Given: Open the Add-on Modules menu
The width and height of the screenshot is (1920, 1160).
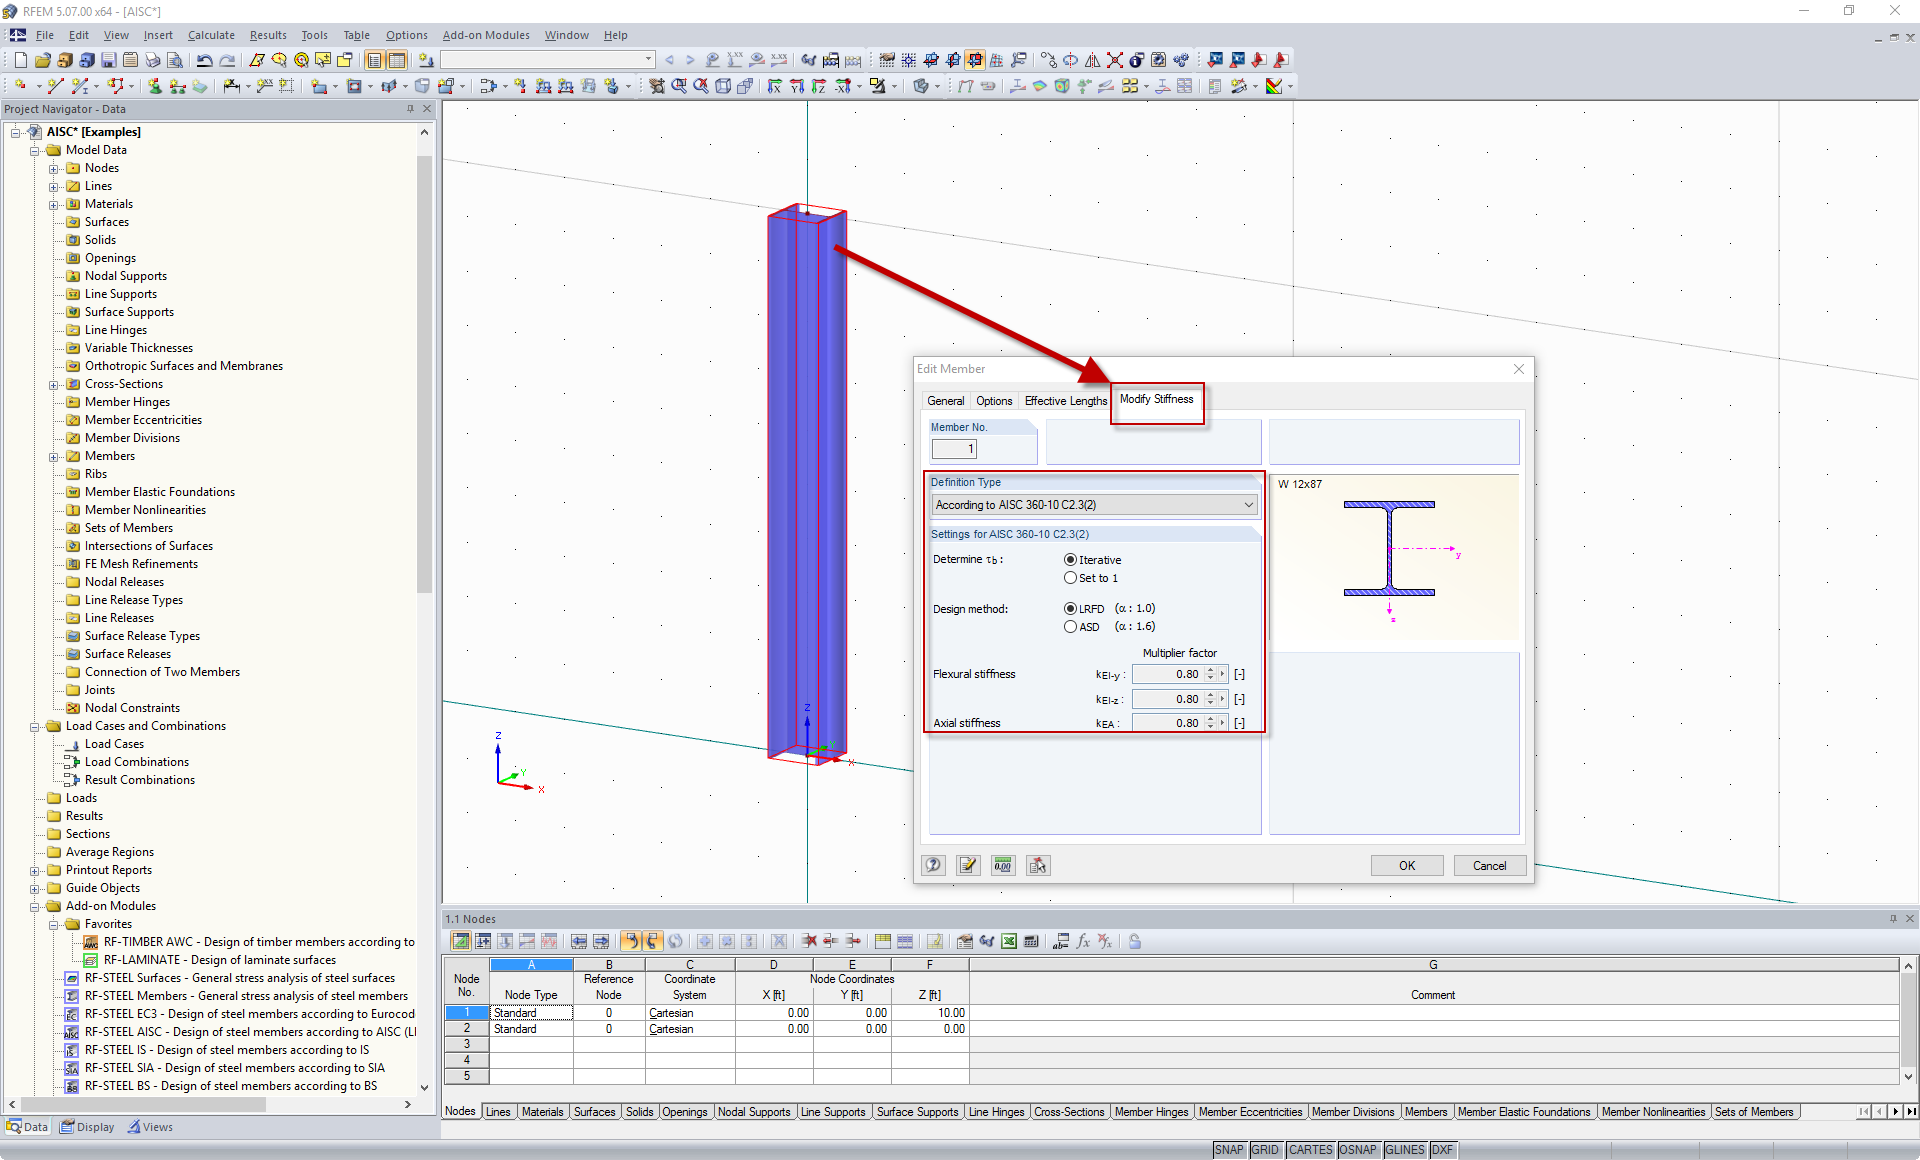Looking at the screenshot, I should coord(486,35).
